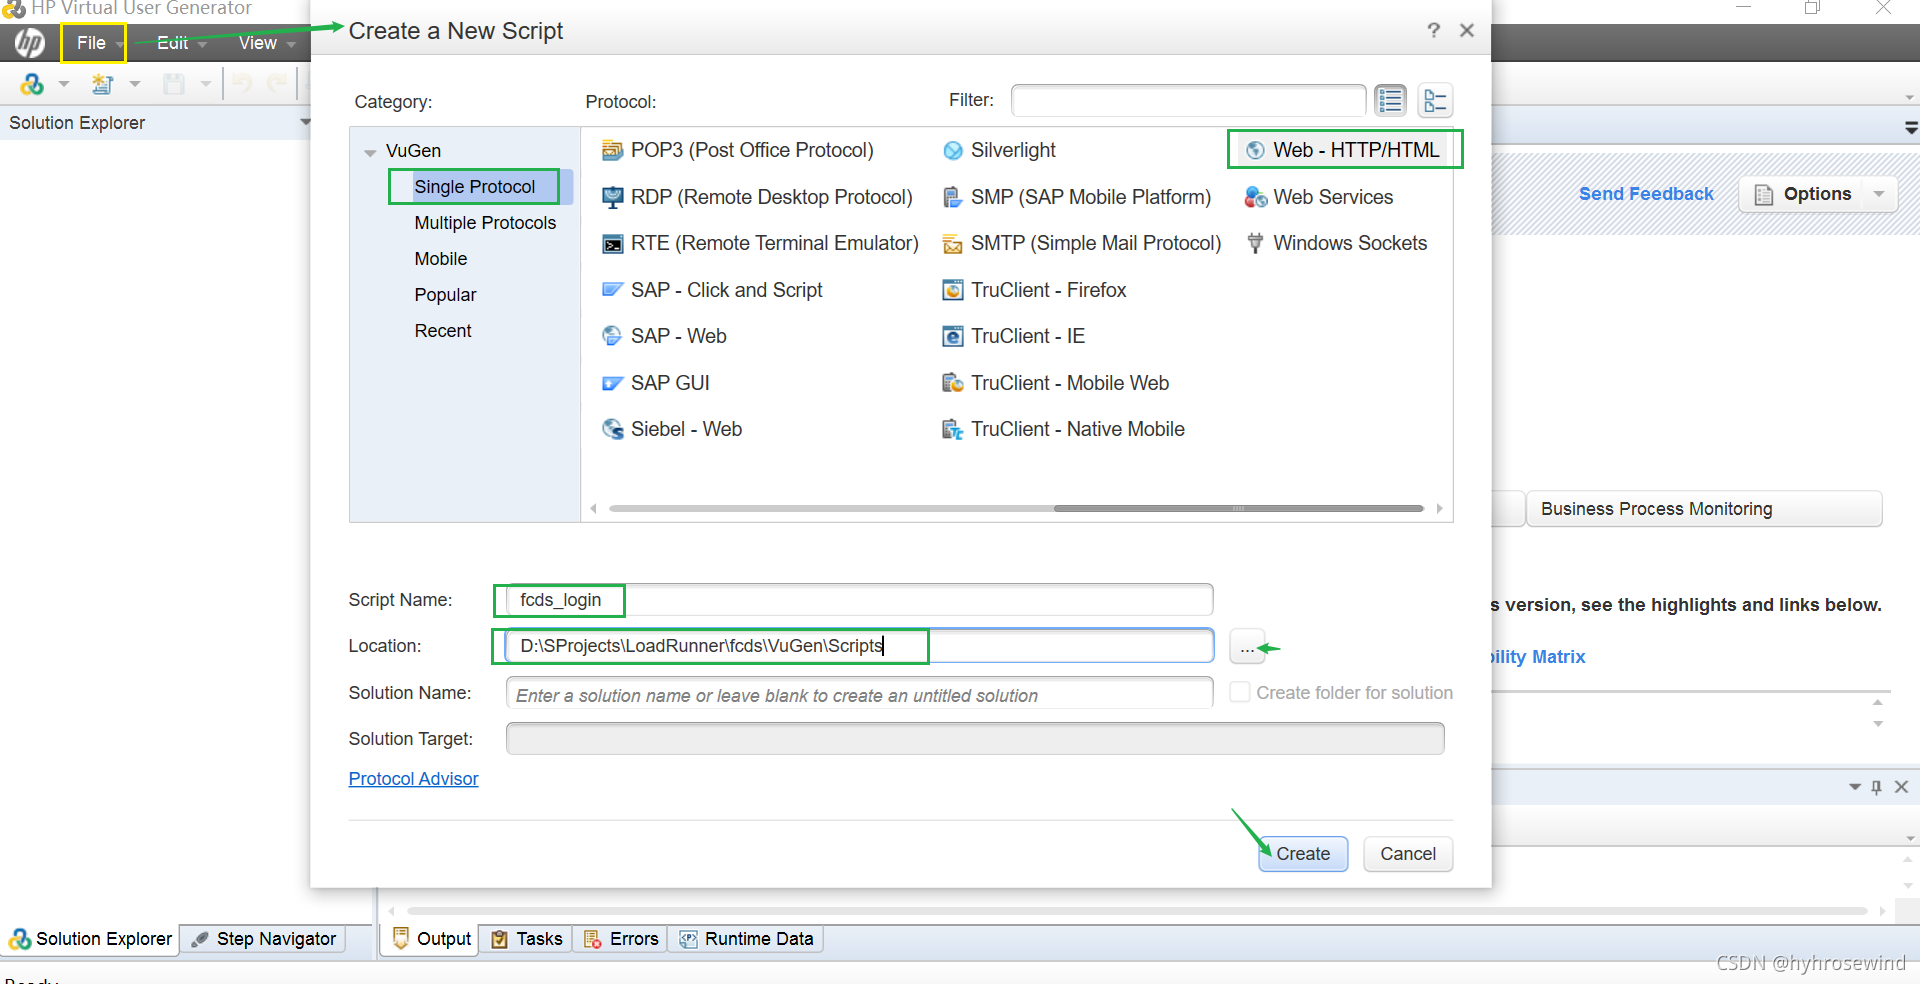Select Siebel - Web protocol icon
Image resolution: width=1920 pixels, height=984 pixels.
612,429
